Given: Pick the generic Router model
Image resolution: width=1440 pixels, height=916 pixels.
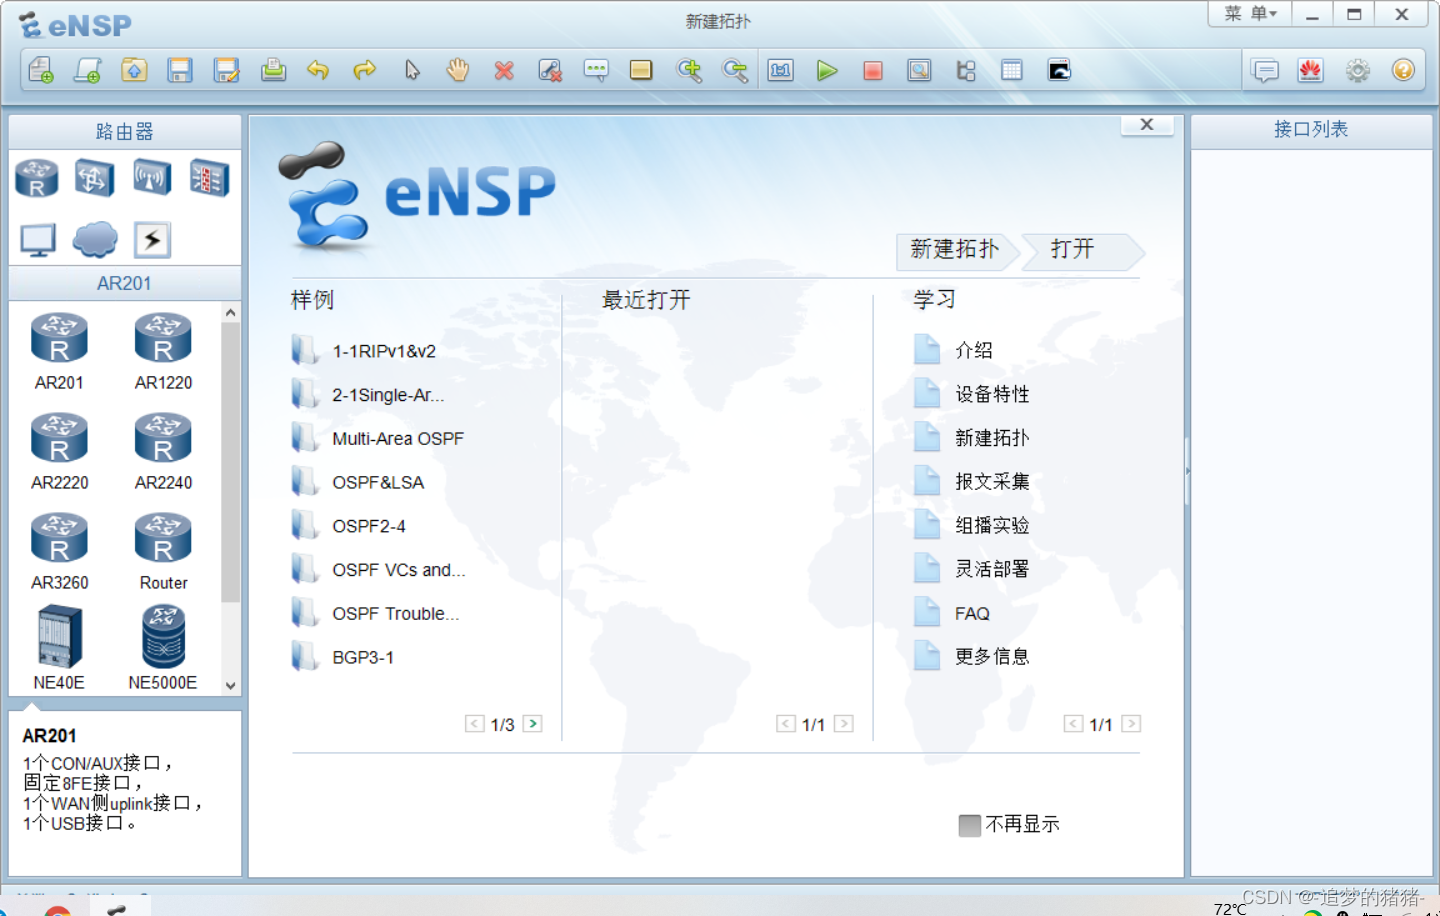Looking at the screenshot, I should pyautogui.click(x=163, y=551).
